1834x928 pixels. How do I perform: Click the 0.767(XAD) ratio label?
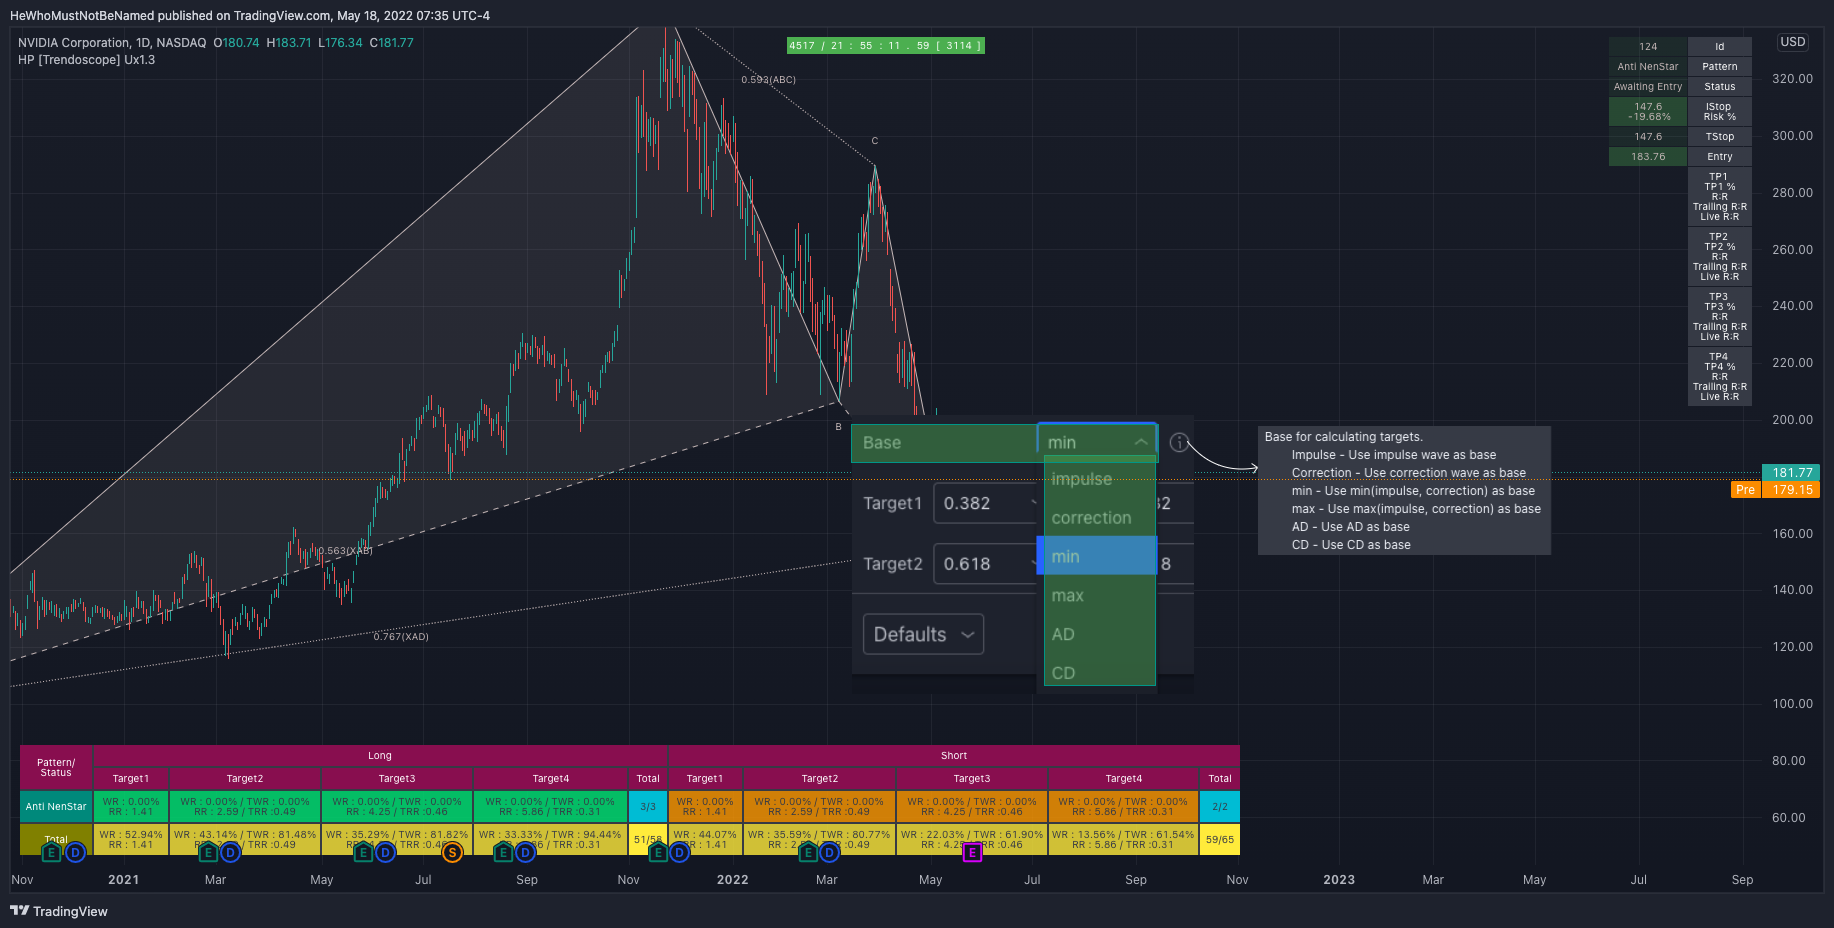pyautogui.click(x=401, y=636)
